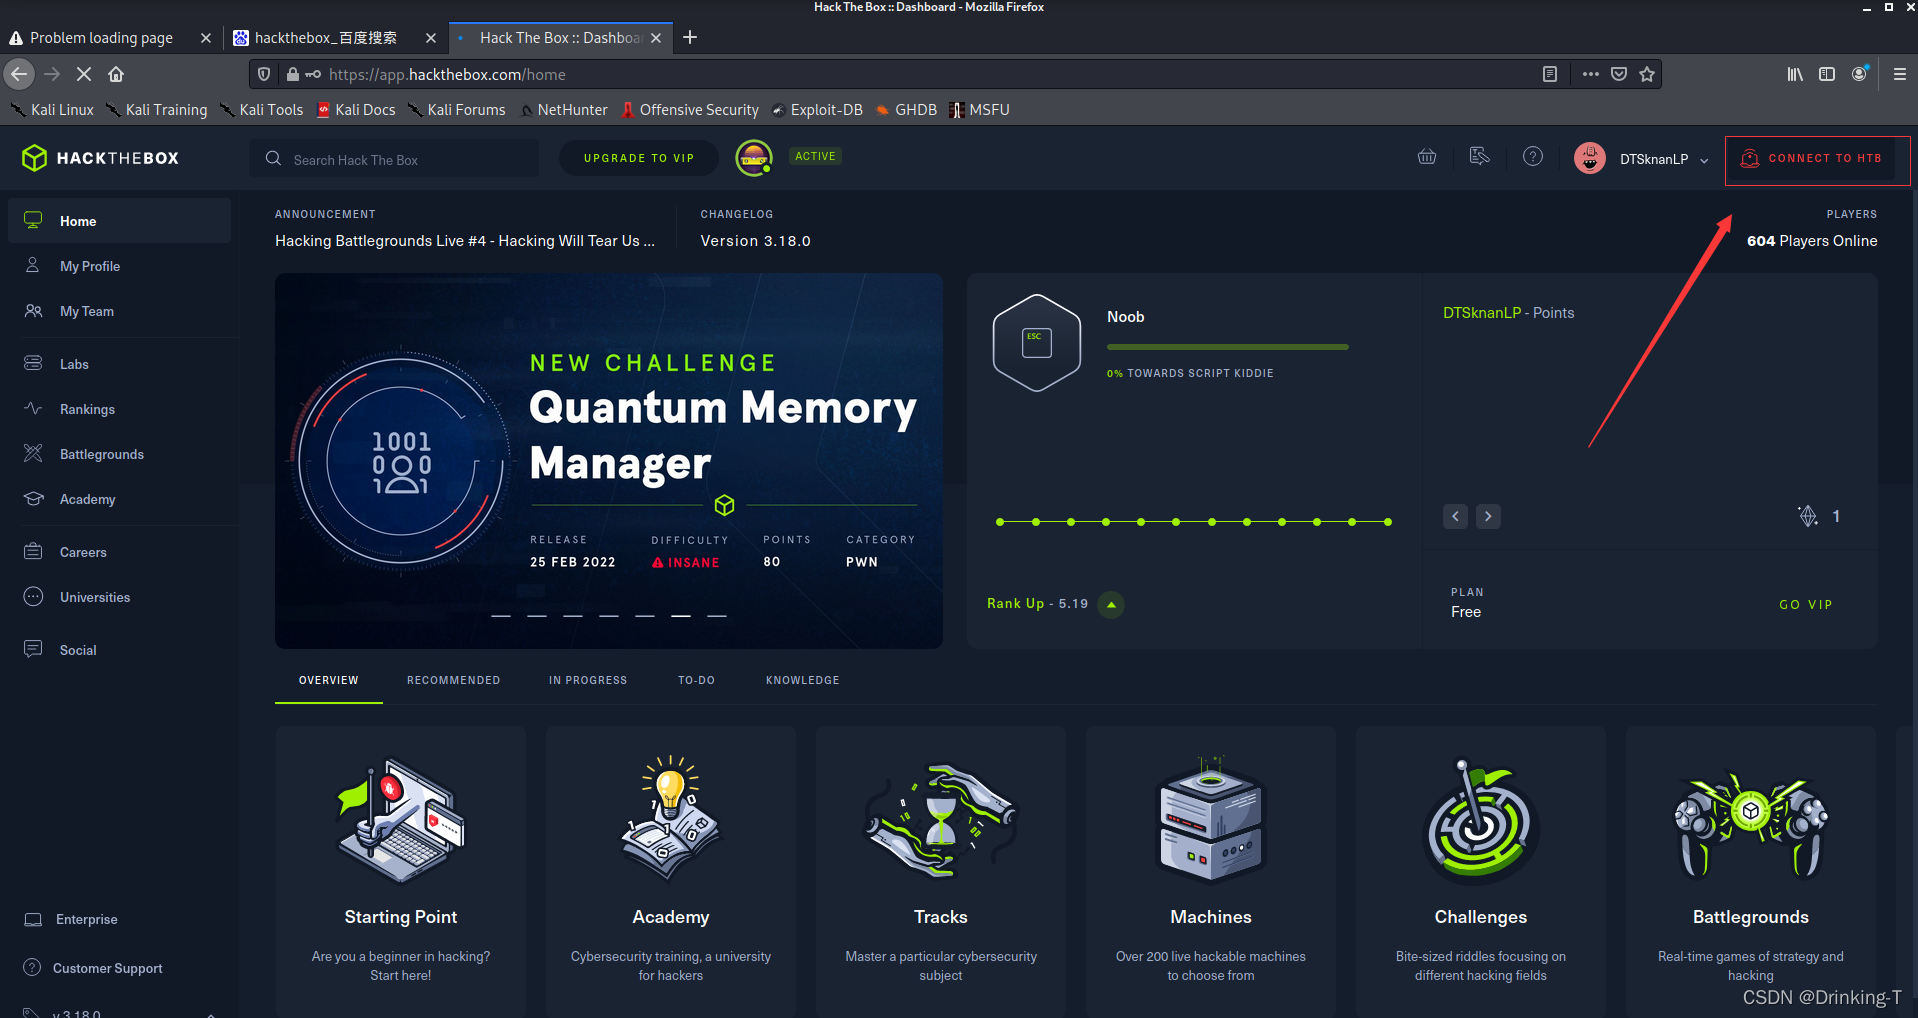Click the Hack The Box logo
Image resolution: width=1918 pixels, height=1018 pixels.
coord(100,158)
